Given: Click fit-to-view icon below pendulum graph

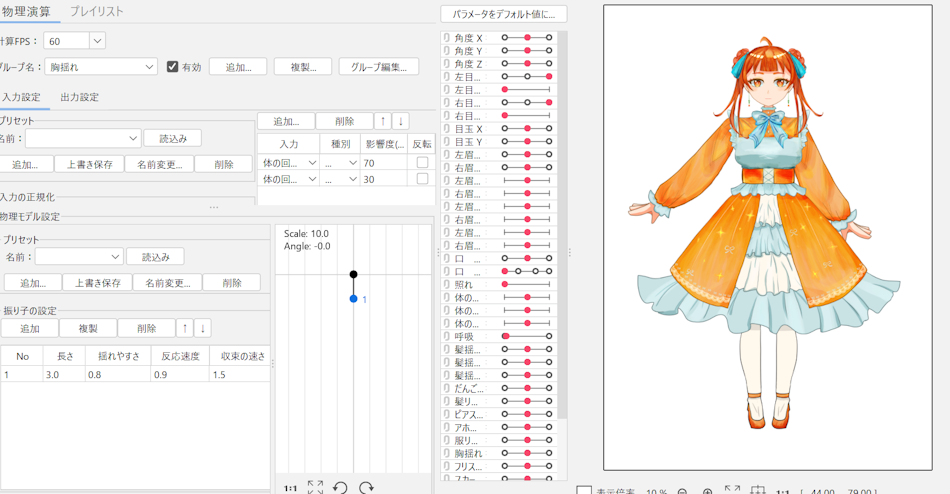Looking at the screenshot, I should tap(316, 487).
